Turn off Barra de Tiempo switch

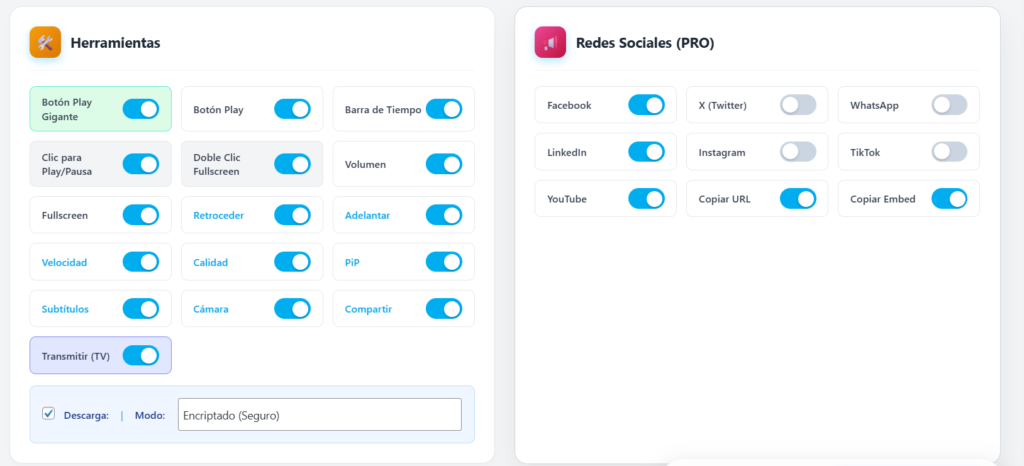point(444,109)
